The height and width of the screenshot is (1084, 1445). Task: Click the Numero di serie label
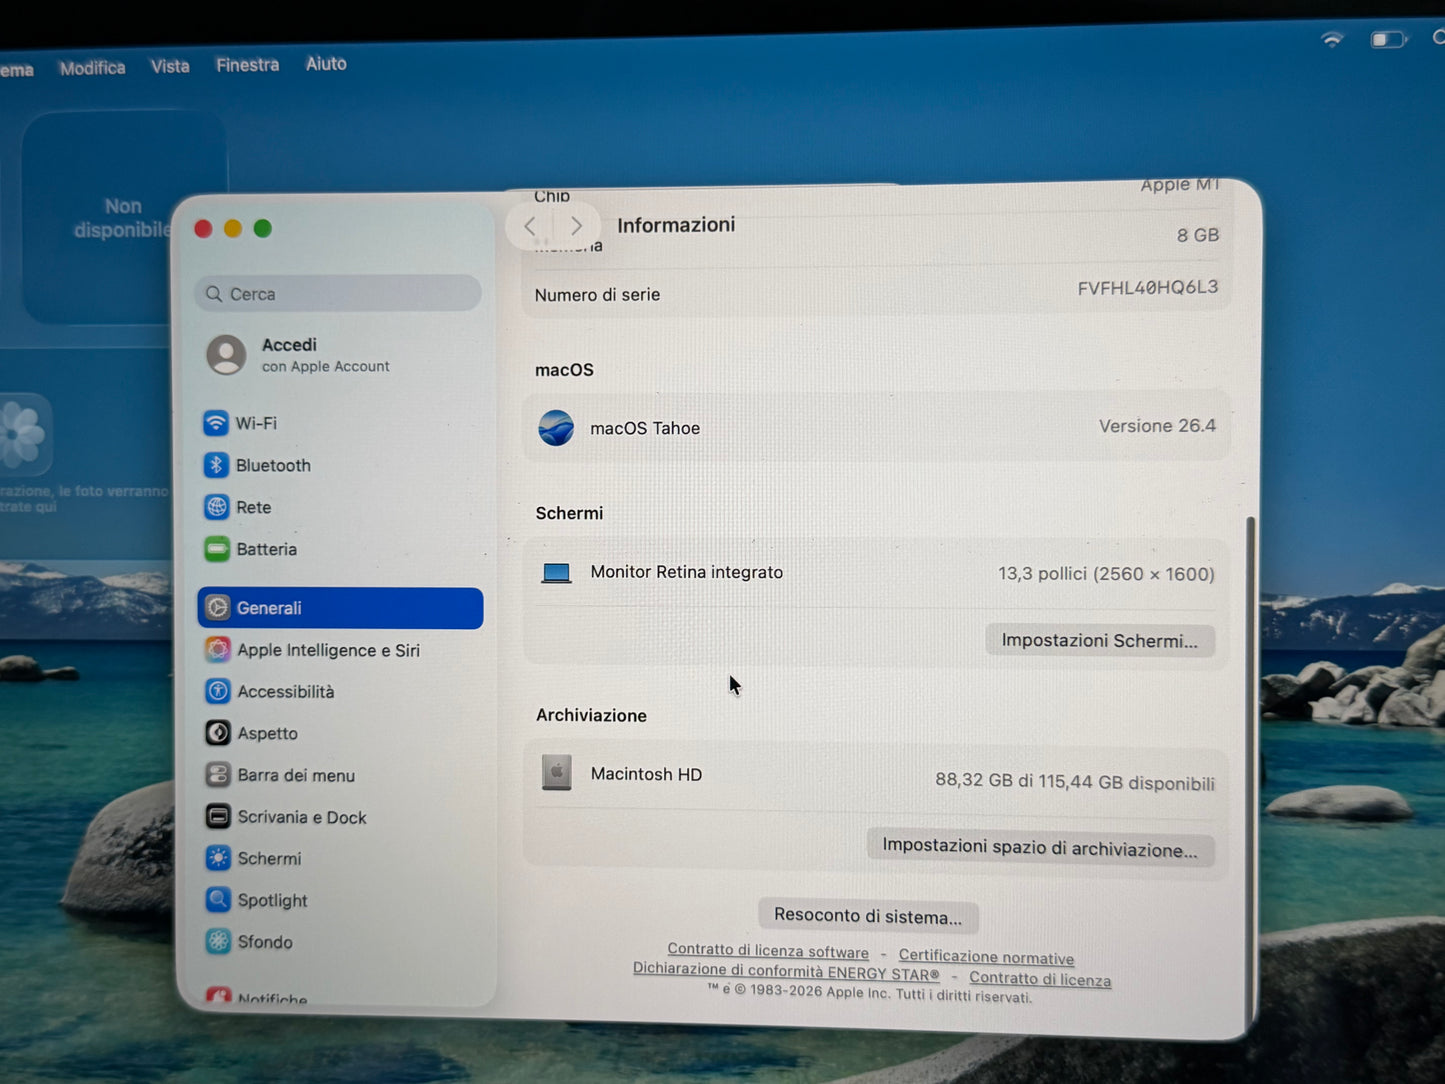(x=597, y=295)
